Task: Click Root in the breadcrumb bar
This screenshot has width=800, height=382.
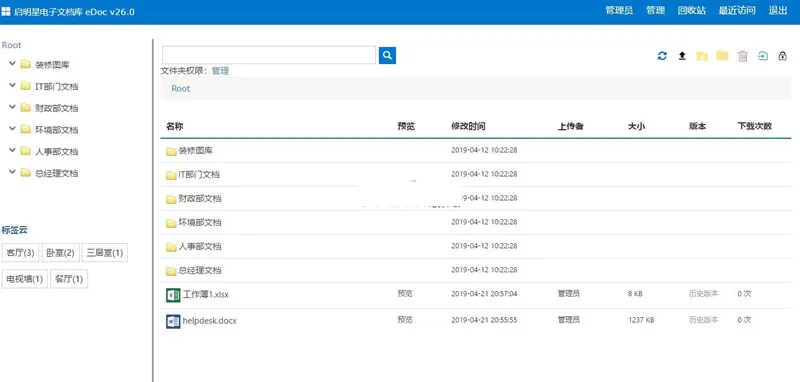Action: 181,88
